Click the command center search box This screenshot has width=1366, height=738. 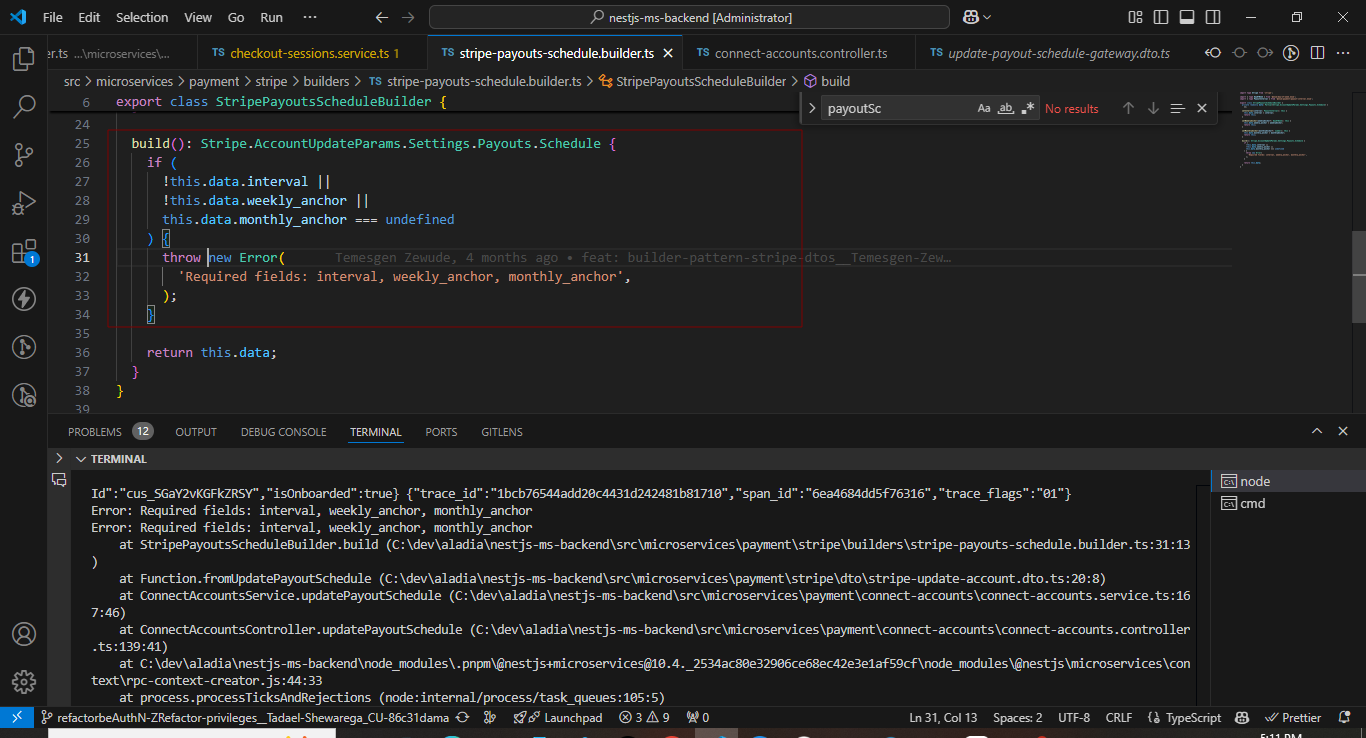[689, 17]
